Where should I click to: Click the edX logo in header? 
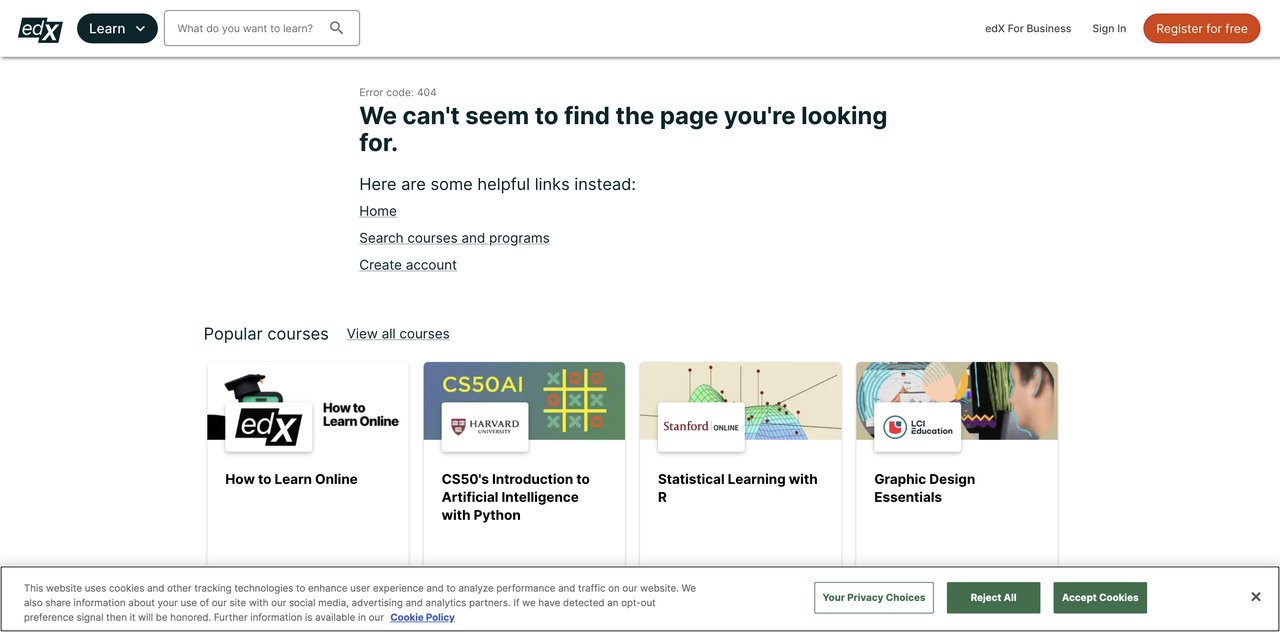coord(41,29)
